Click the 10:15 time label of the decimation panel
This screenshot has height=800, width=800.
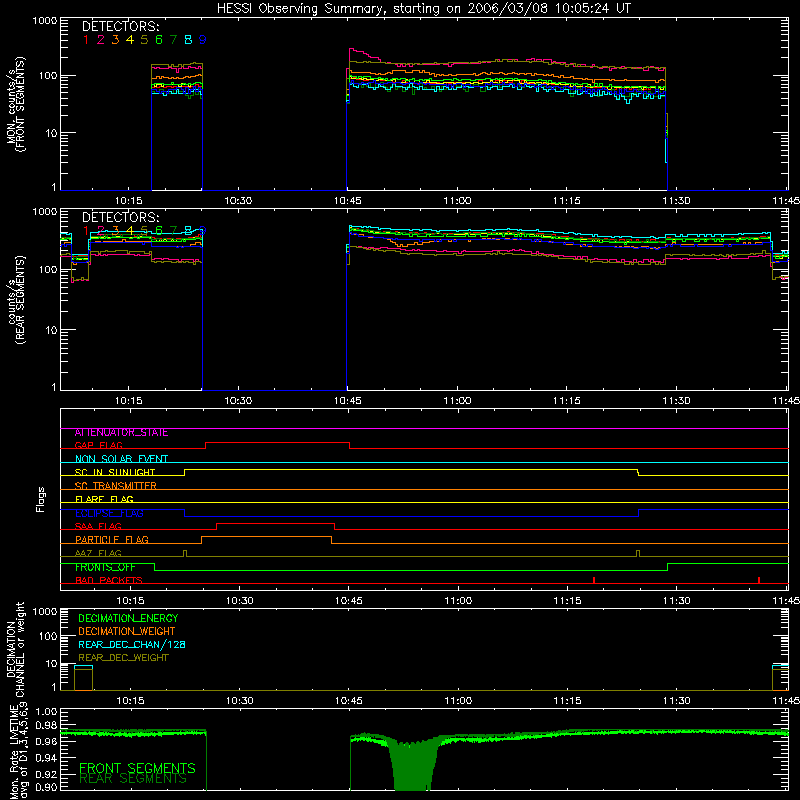coord(130,701)
